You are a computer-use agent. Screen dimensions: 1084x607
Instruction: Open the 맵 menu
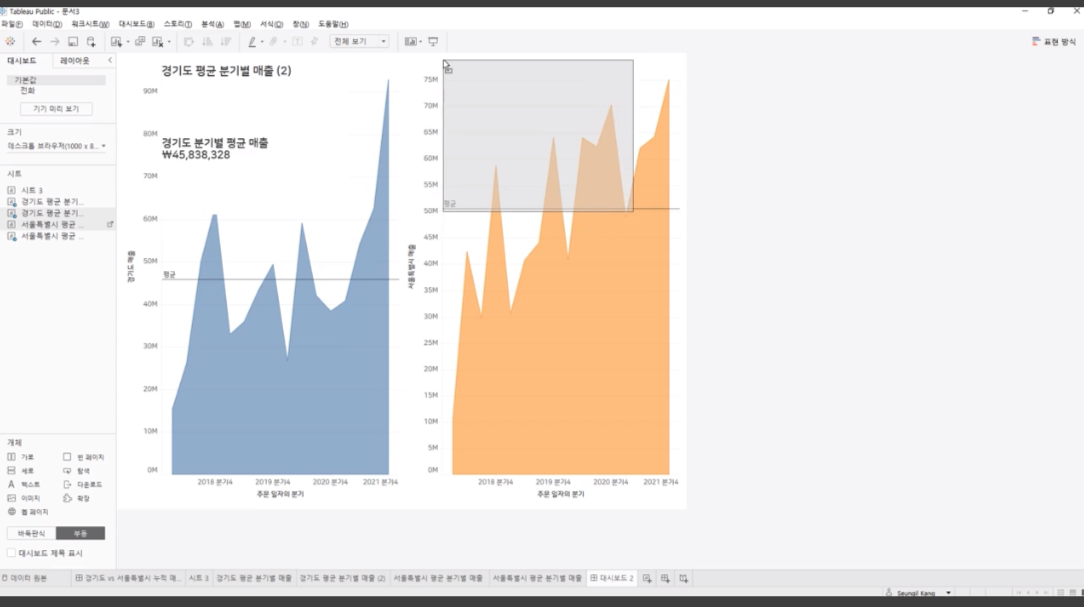[x=242, y=24]
